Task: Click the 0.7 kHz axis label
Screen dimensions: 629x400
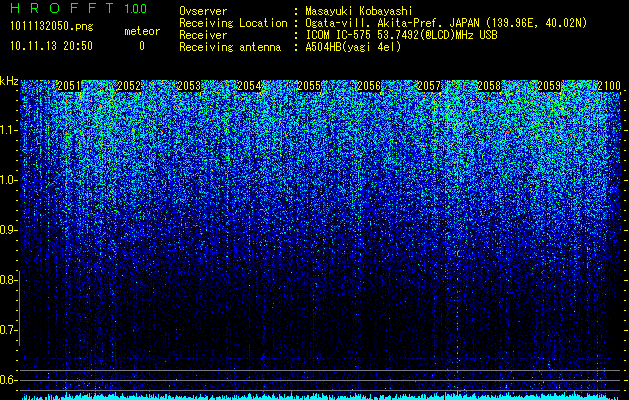Action: [8, 330]
